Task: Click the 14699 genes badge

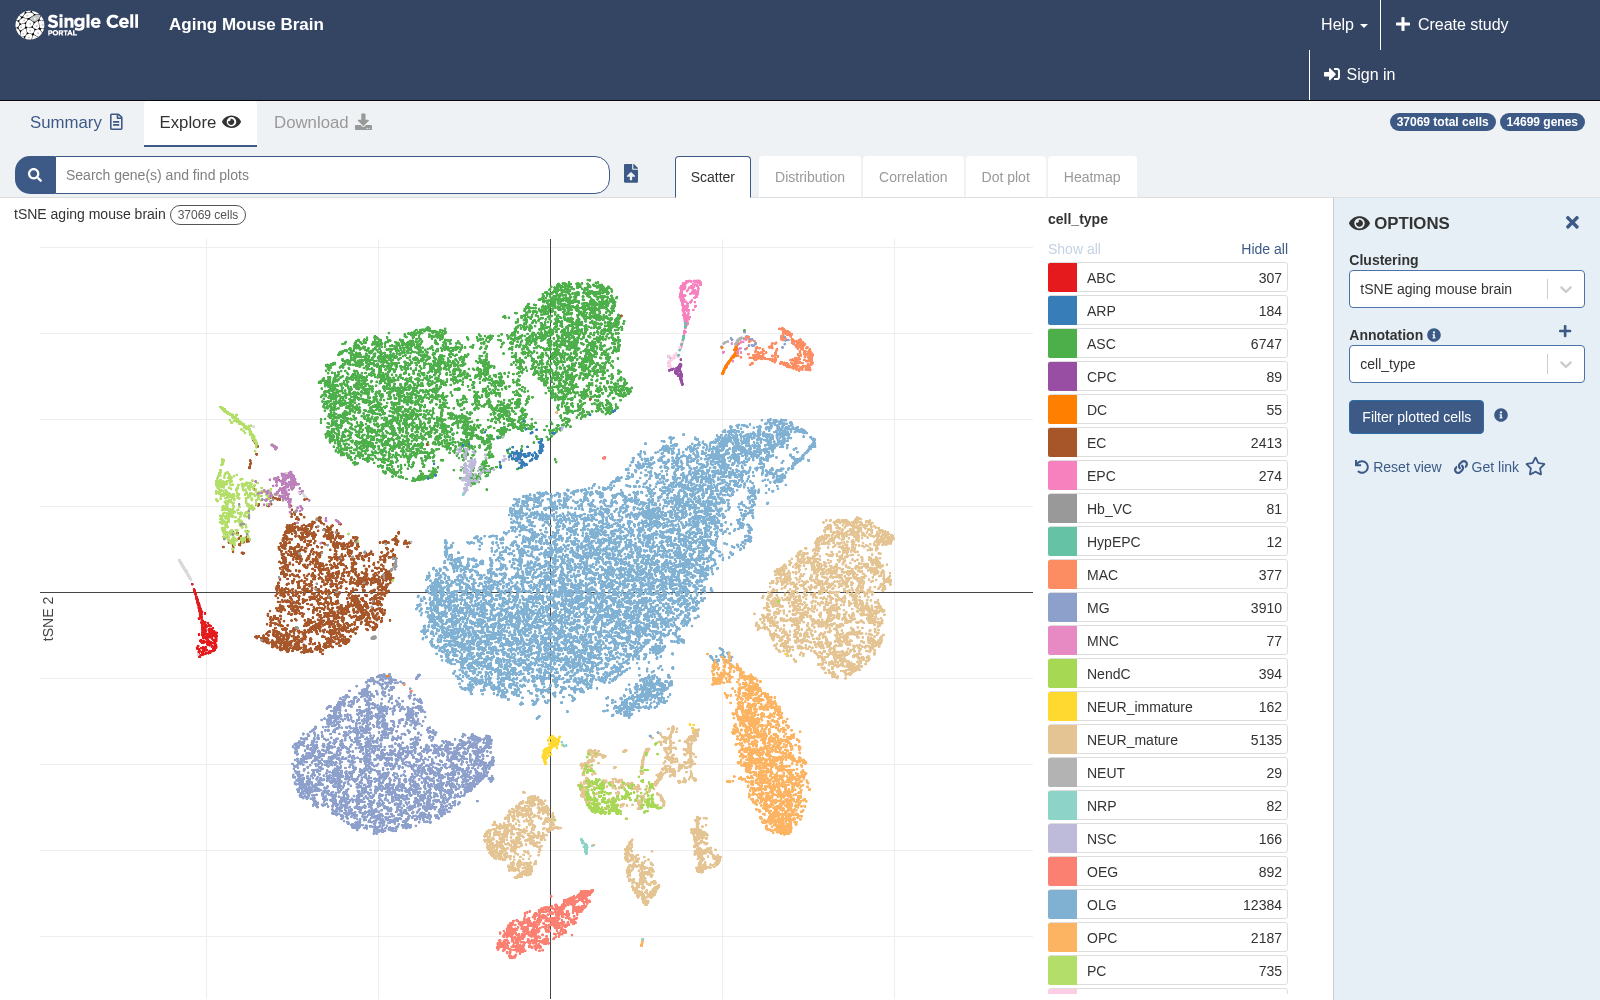Action: 1542,122
